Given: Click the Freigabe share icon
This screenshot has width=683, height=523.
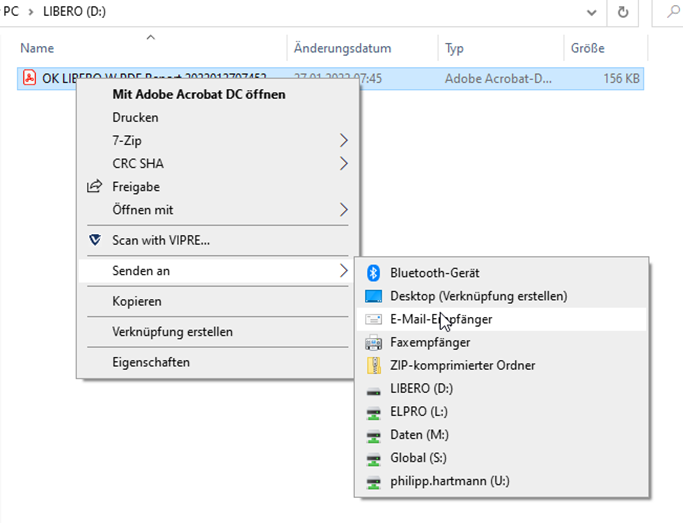Looking at the screenshot, I should click(95, 186).
